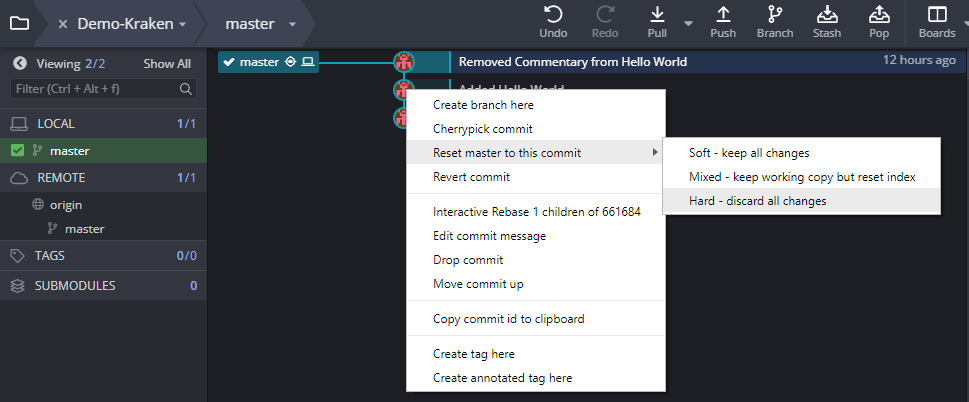Image resolution: width=969 pixels, height=402 pixels.
Task: Click the master branch label in the graph
Action: tap(268, 62)
